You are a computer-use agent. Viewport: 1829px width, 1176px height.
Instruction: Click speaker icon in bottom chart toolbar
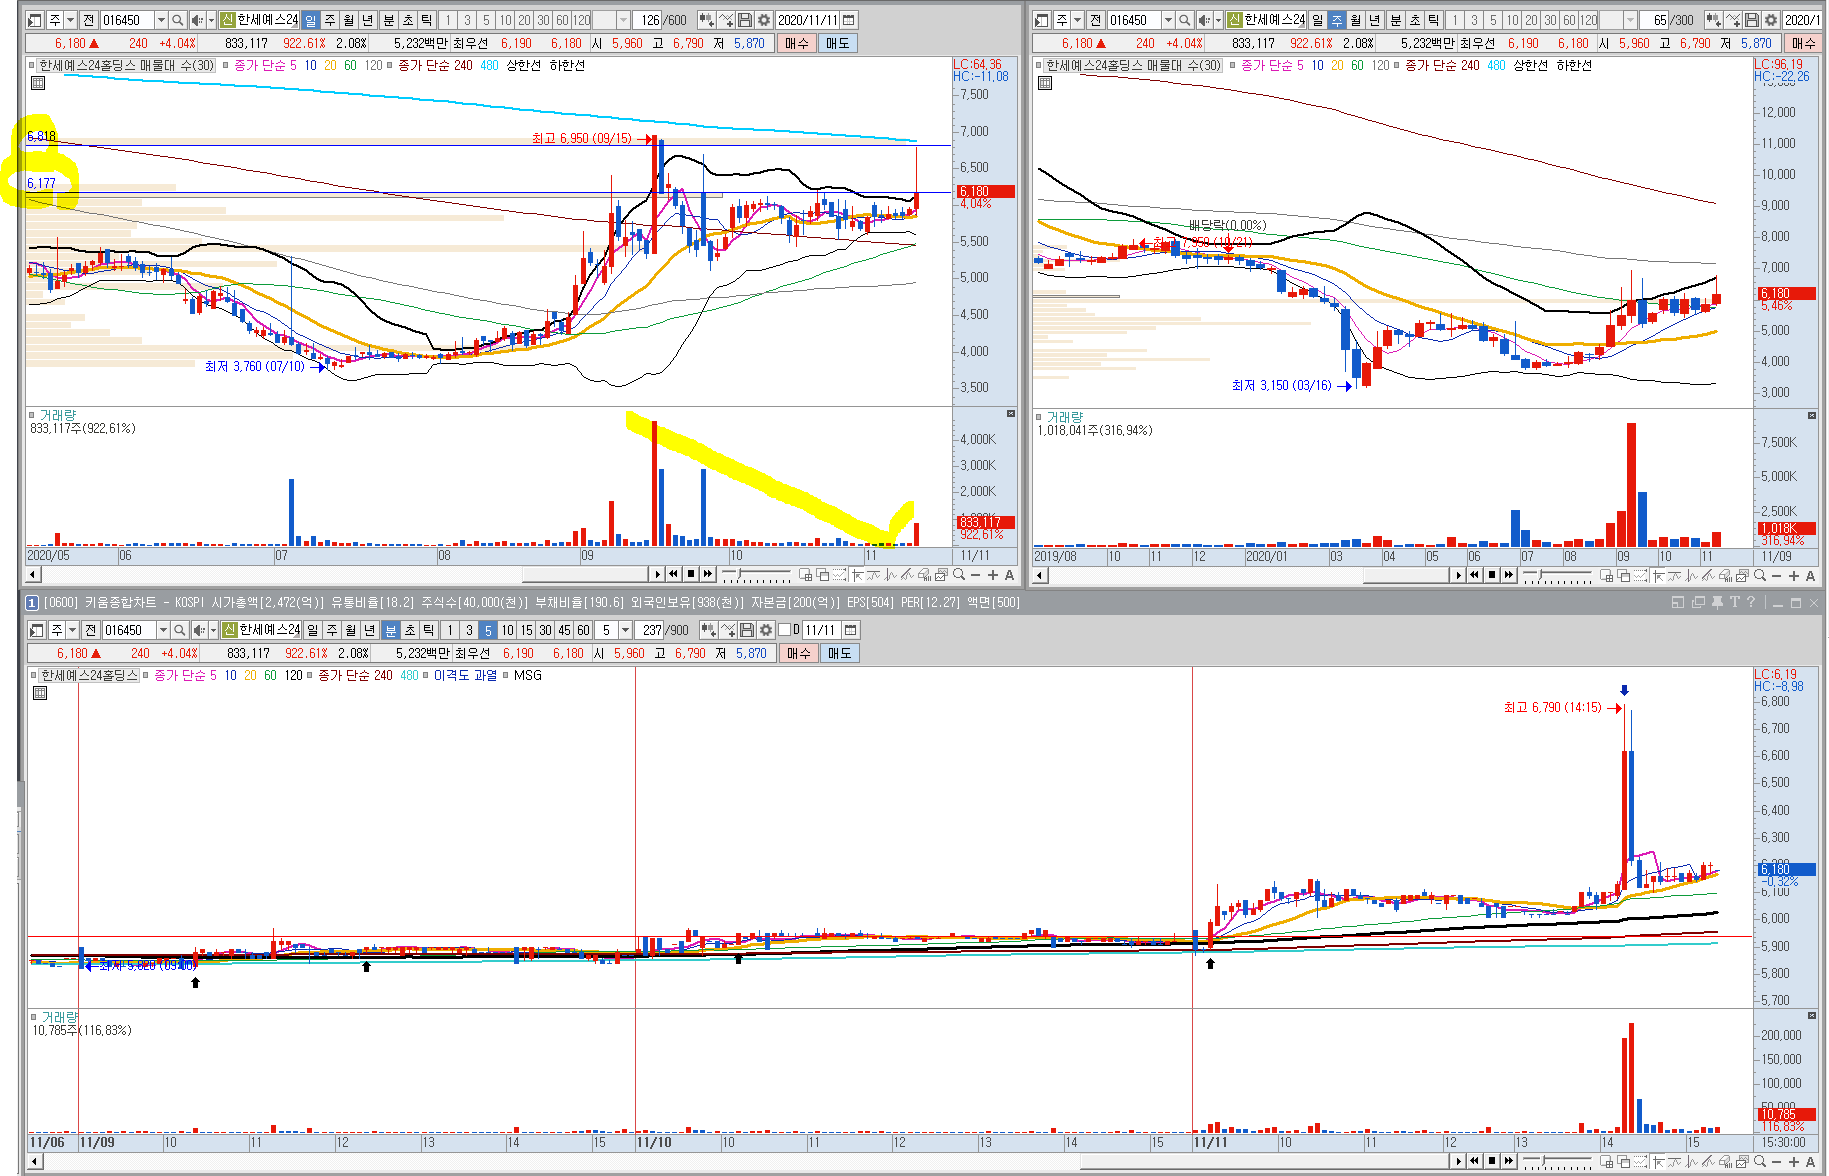(199, 630)
